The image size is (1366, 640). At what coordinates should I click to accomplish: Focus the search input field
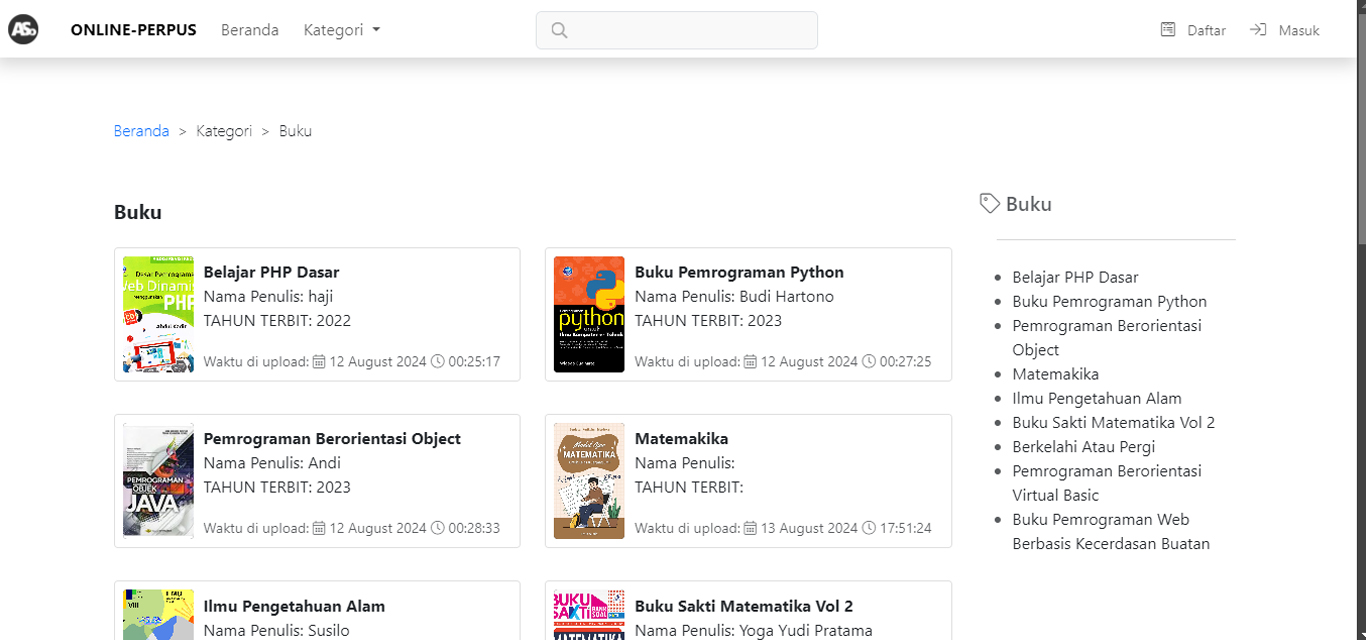[677, 30]
